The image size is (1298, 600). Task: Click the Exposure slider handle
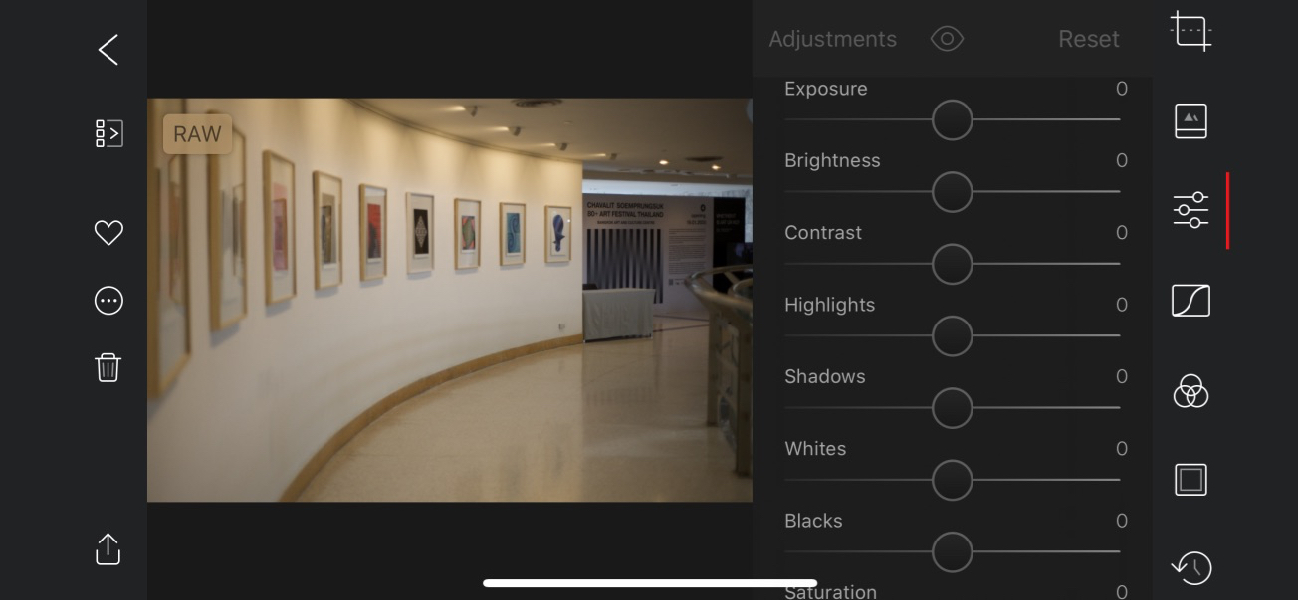click(952, 120)
